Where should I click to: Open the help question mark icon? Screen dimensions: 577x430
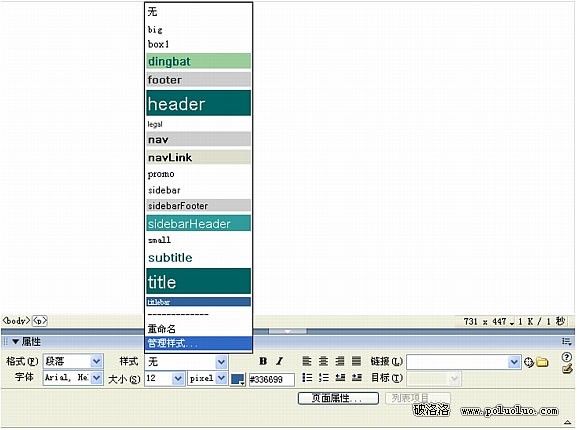567,357
